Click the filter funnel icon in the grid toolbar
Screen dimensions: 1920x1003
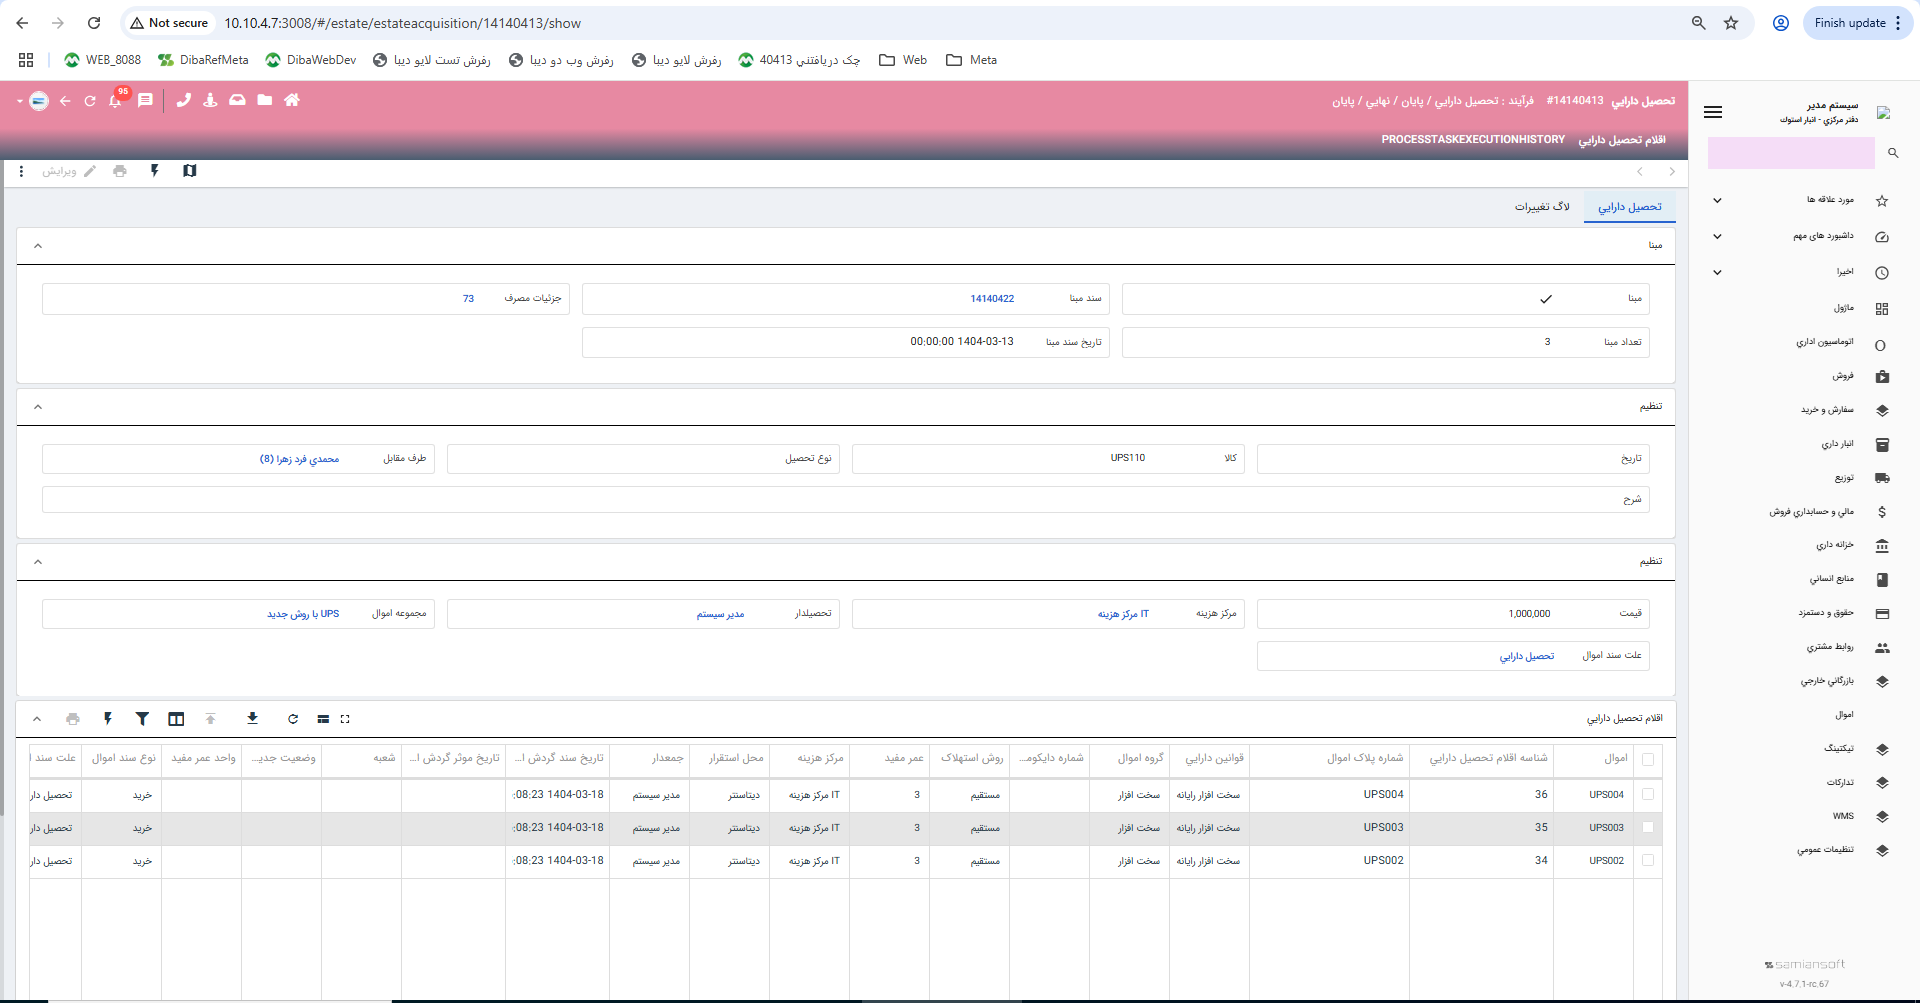pyautogui.click(x=142, y=719)
